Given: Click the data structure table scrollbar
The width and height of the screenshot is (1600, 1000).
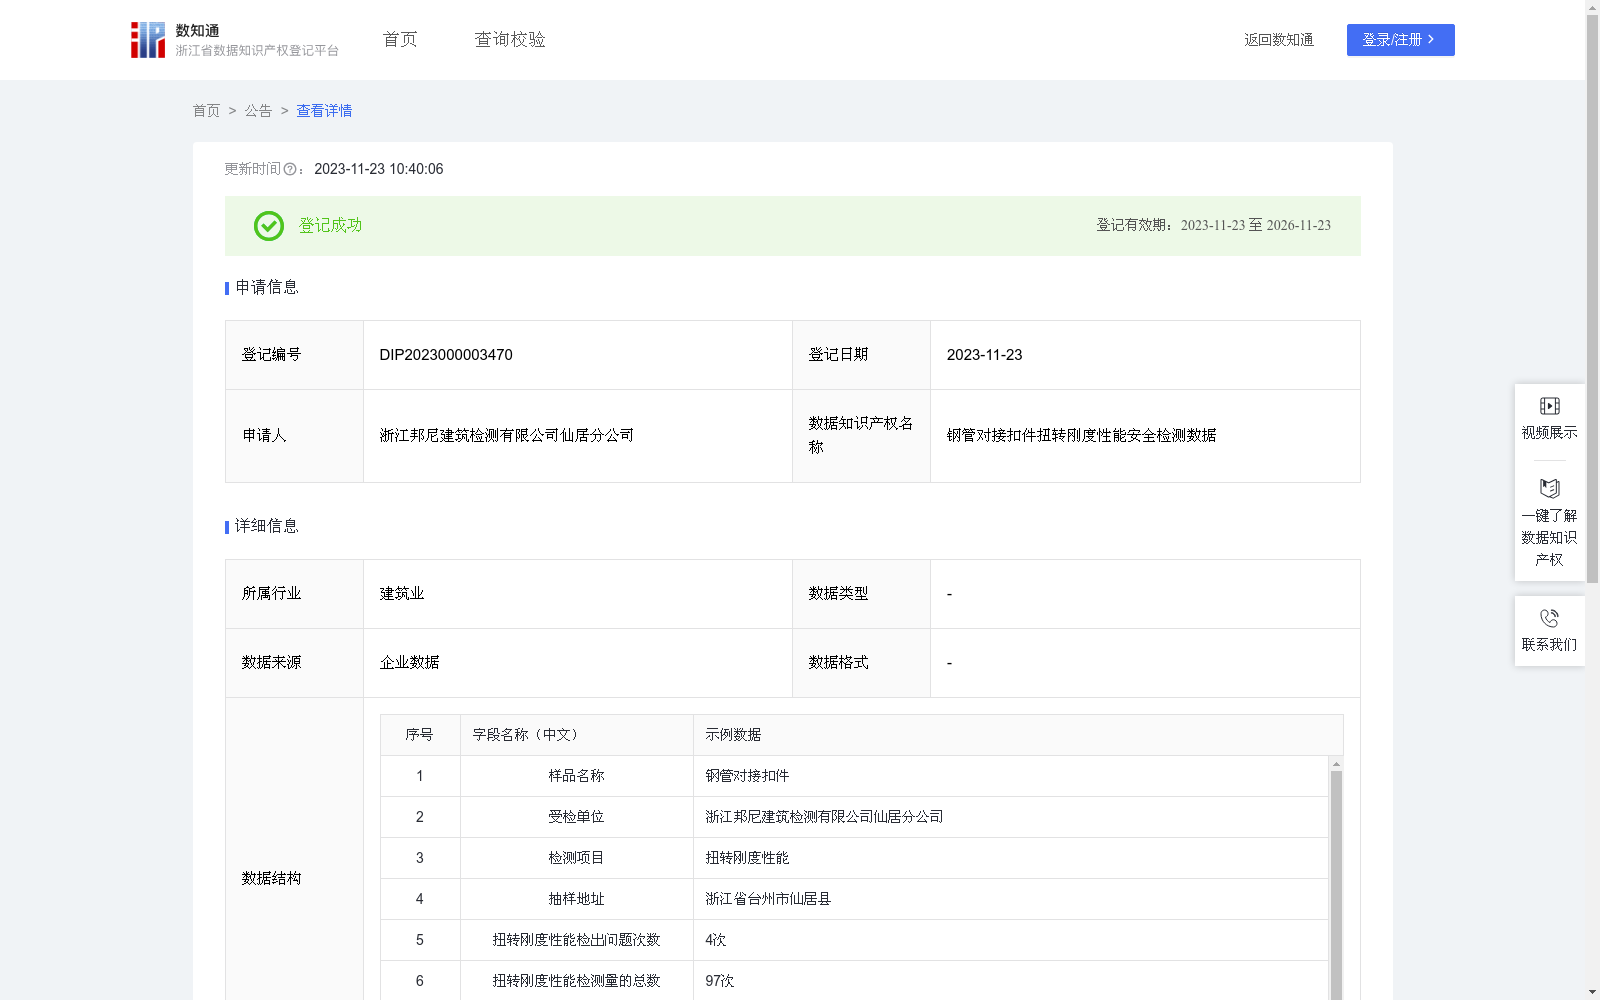Looking at the screenshot, I should click(1336, 885).
